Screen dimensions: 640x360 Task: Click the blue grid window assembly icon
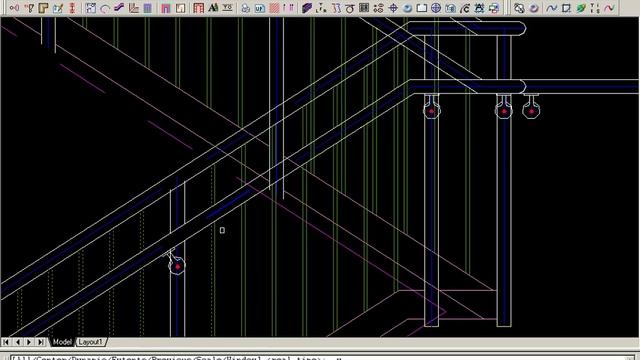click(91, 8)
